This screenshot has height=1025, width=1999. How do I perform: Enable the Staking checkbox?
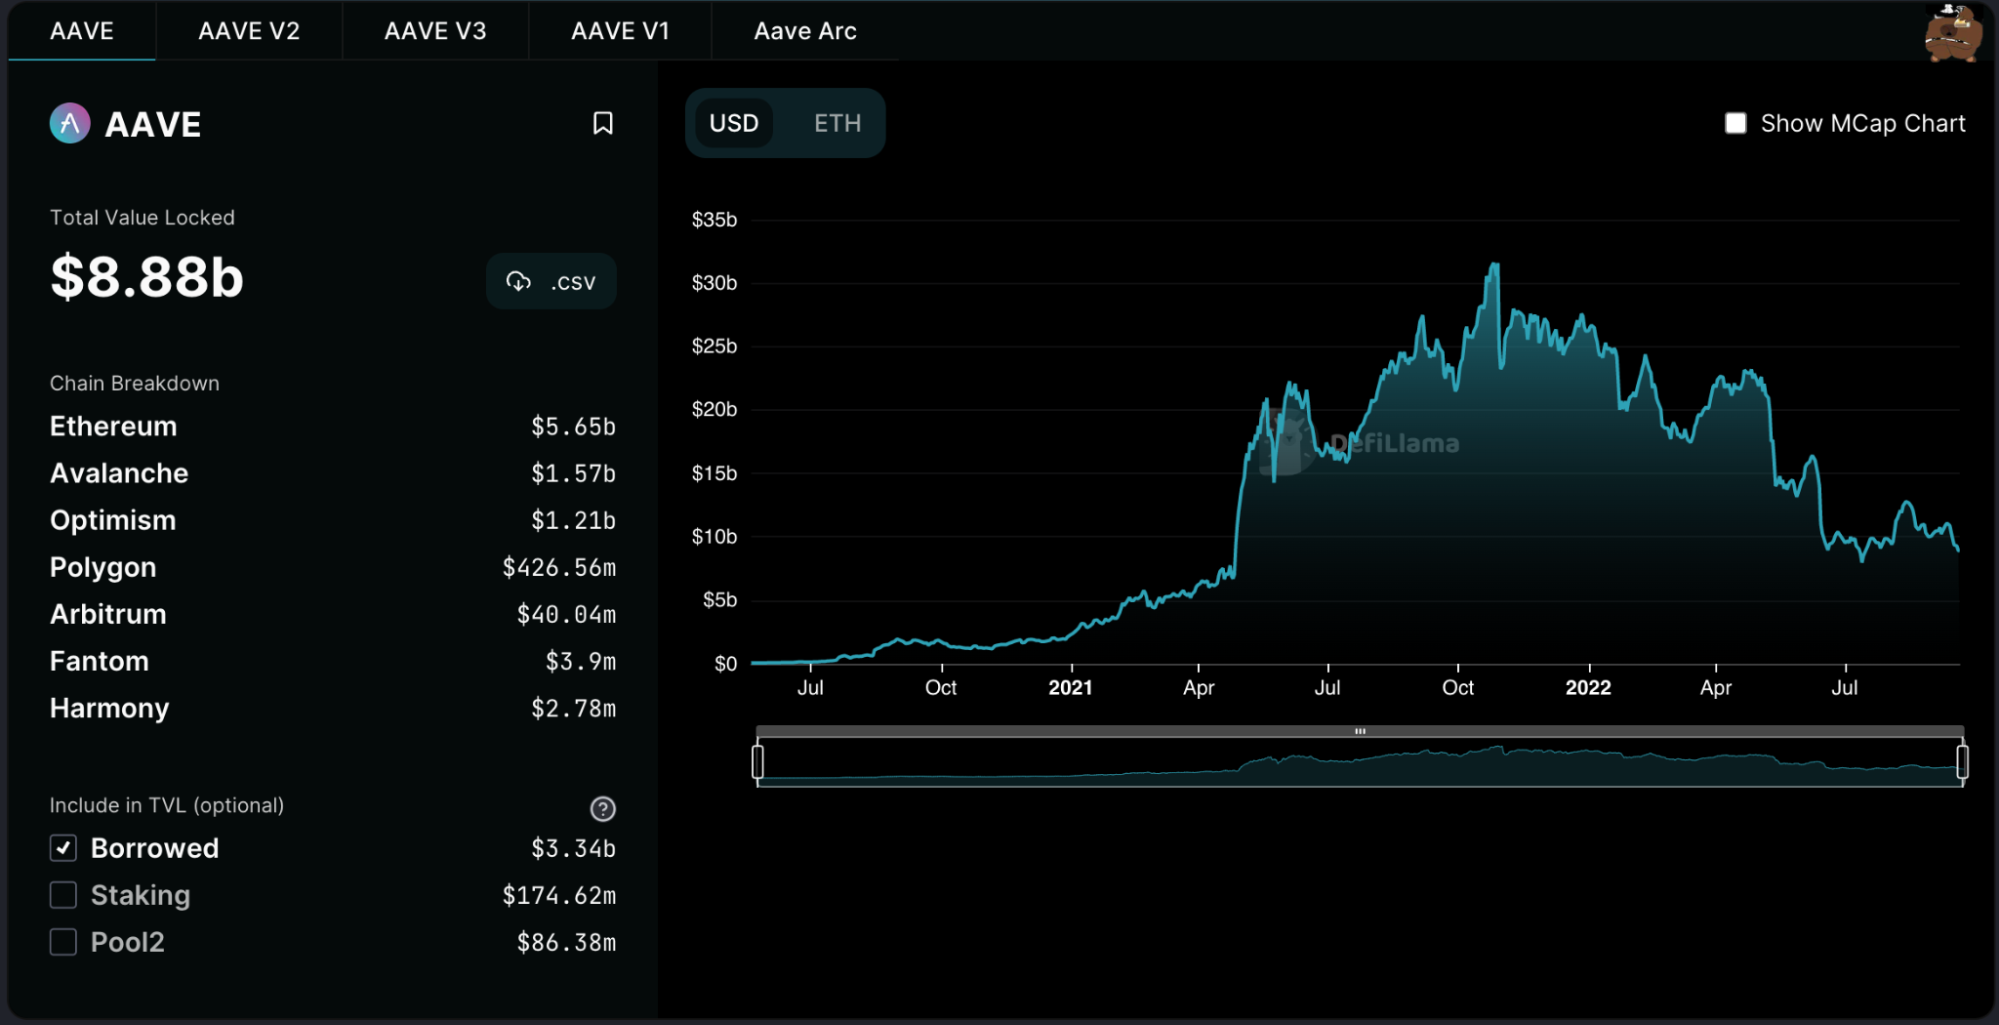click(63, 895)
